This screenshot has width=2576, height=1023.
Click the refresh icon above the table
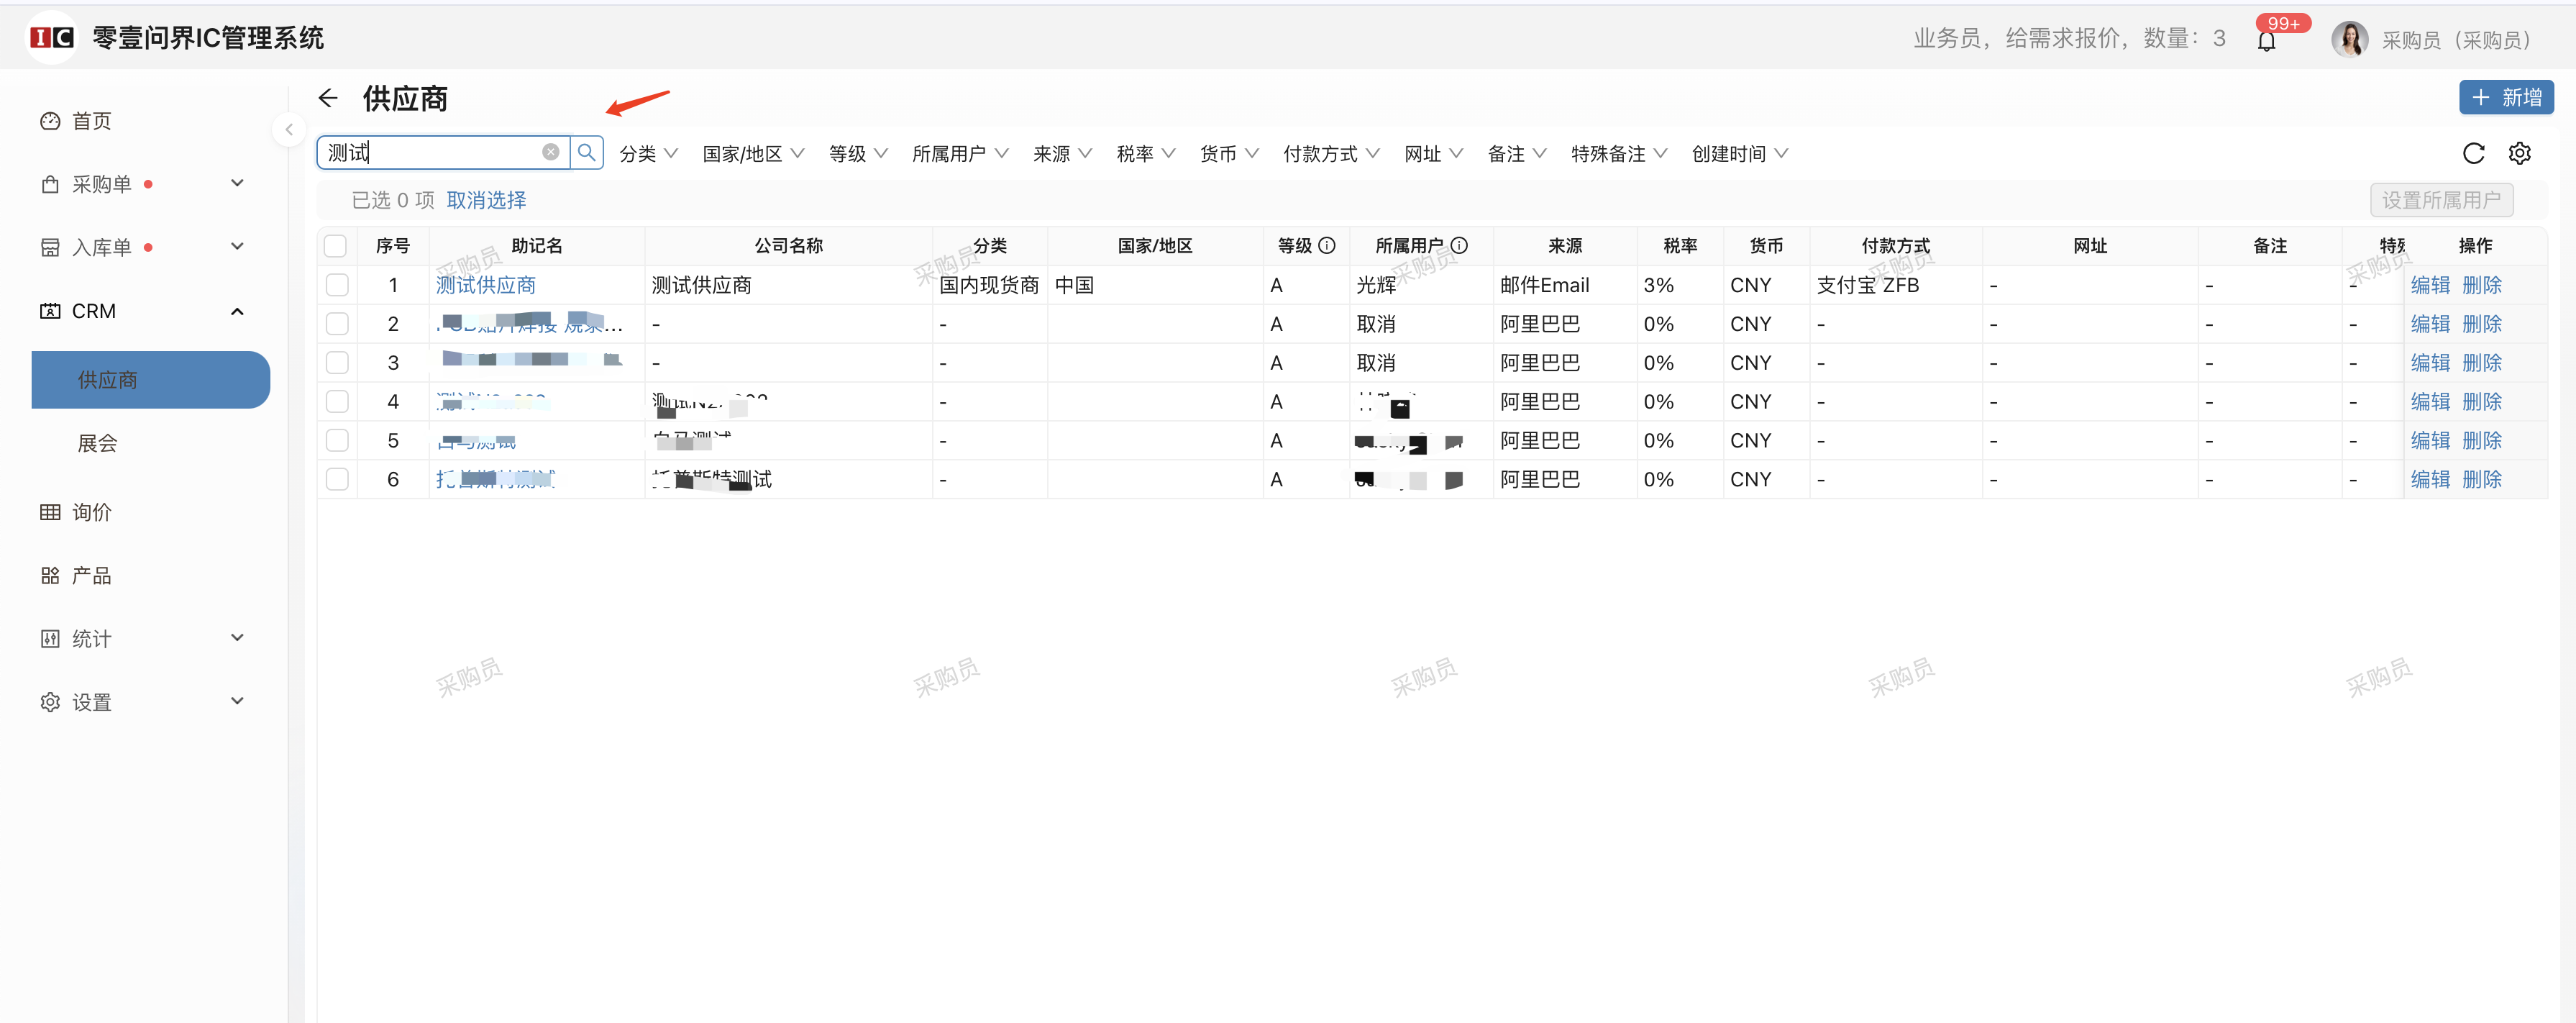tap(2473, 153)
